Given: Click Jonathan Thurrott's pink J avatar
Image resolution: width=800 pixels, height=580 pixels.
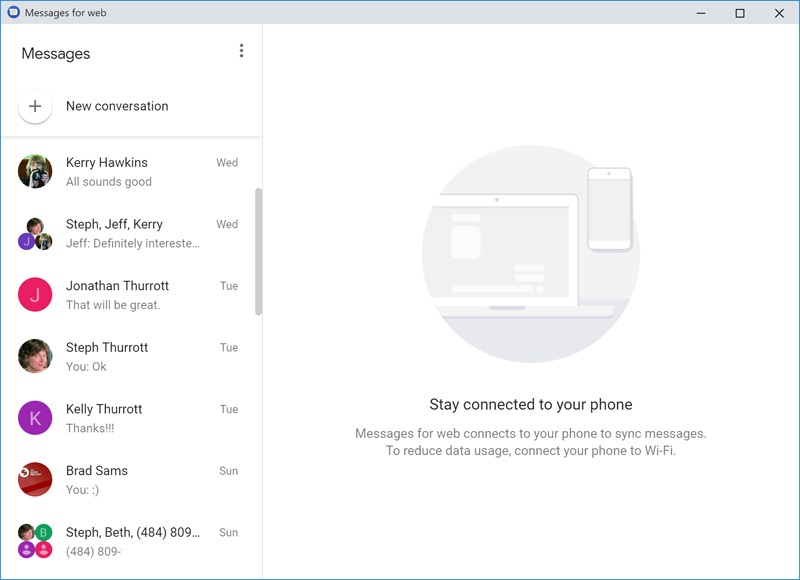Looking at the screenshot, I should pyautogui.click(x=35, y=295).
